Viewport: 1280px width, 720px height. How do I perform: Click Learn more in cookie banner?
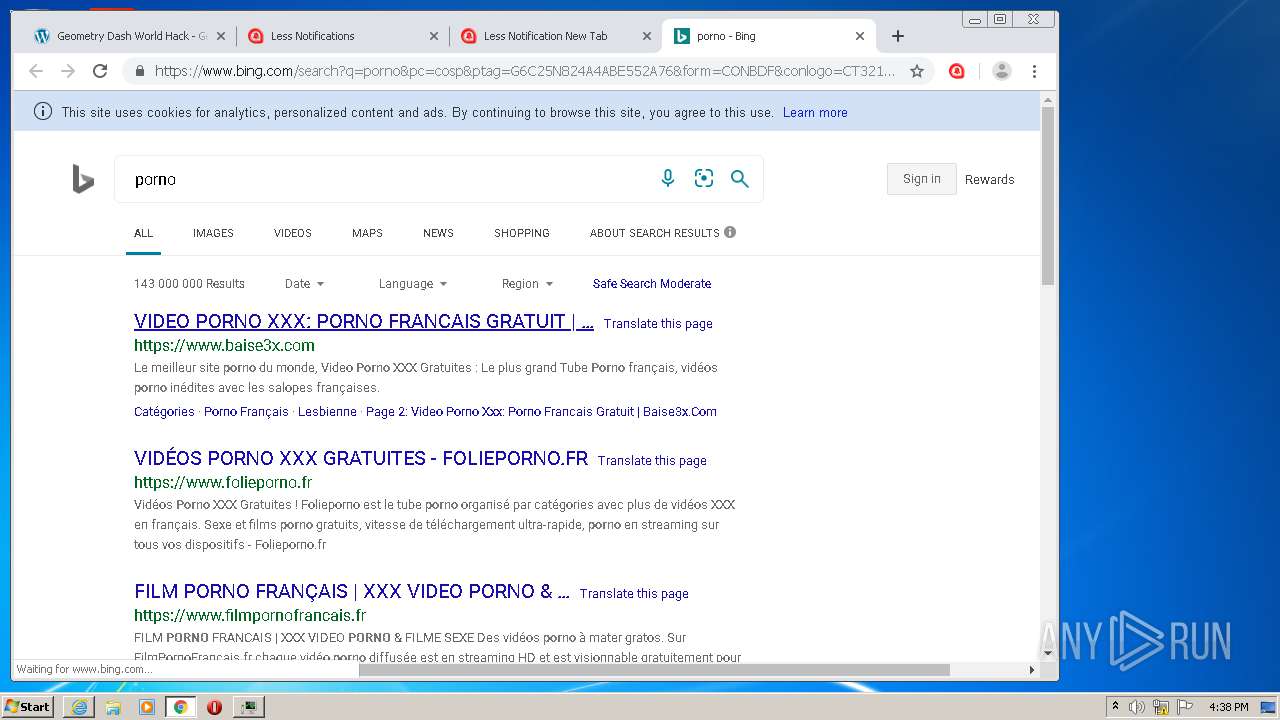click(x=815, y=113)
